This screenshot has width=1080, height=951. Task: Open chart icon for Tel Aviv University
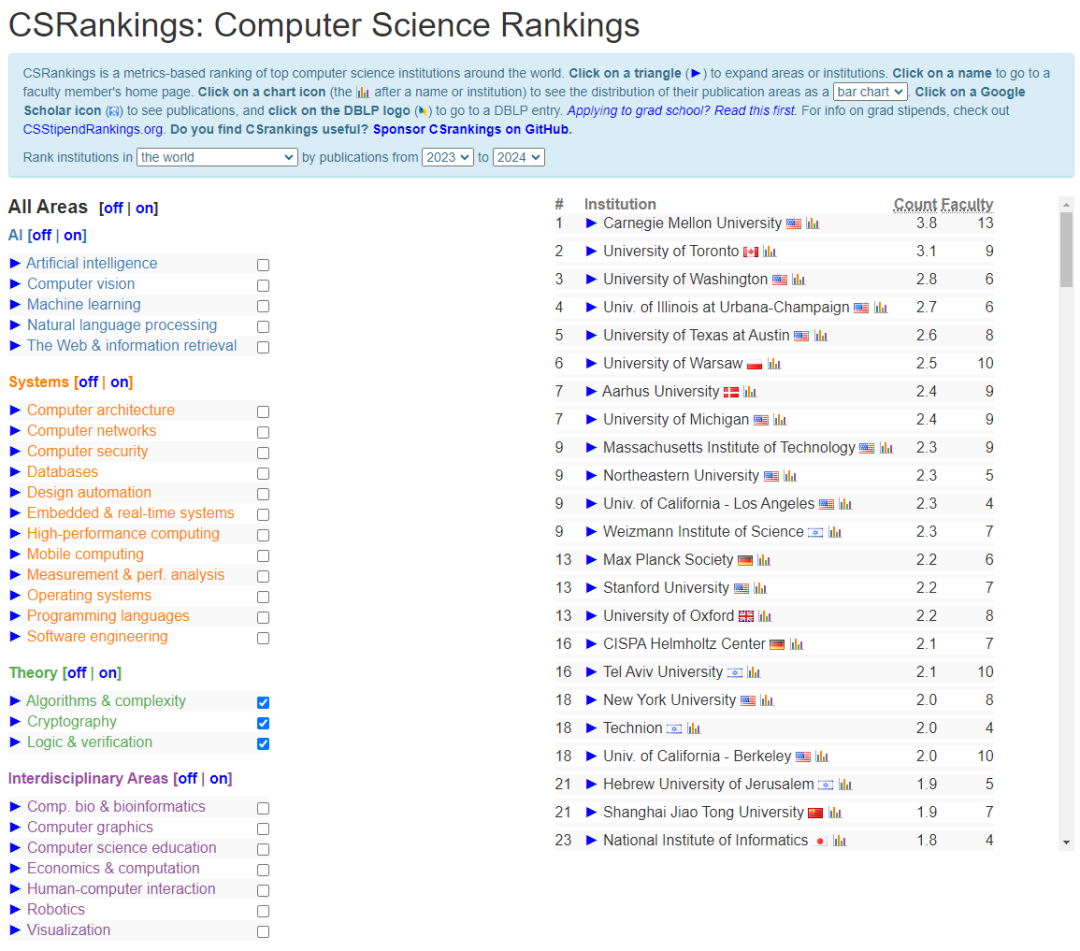point(754,672)
